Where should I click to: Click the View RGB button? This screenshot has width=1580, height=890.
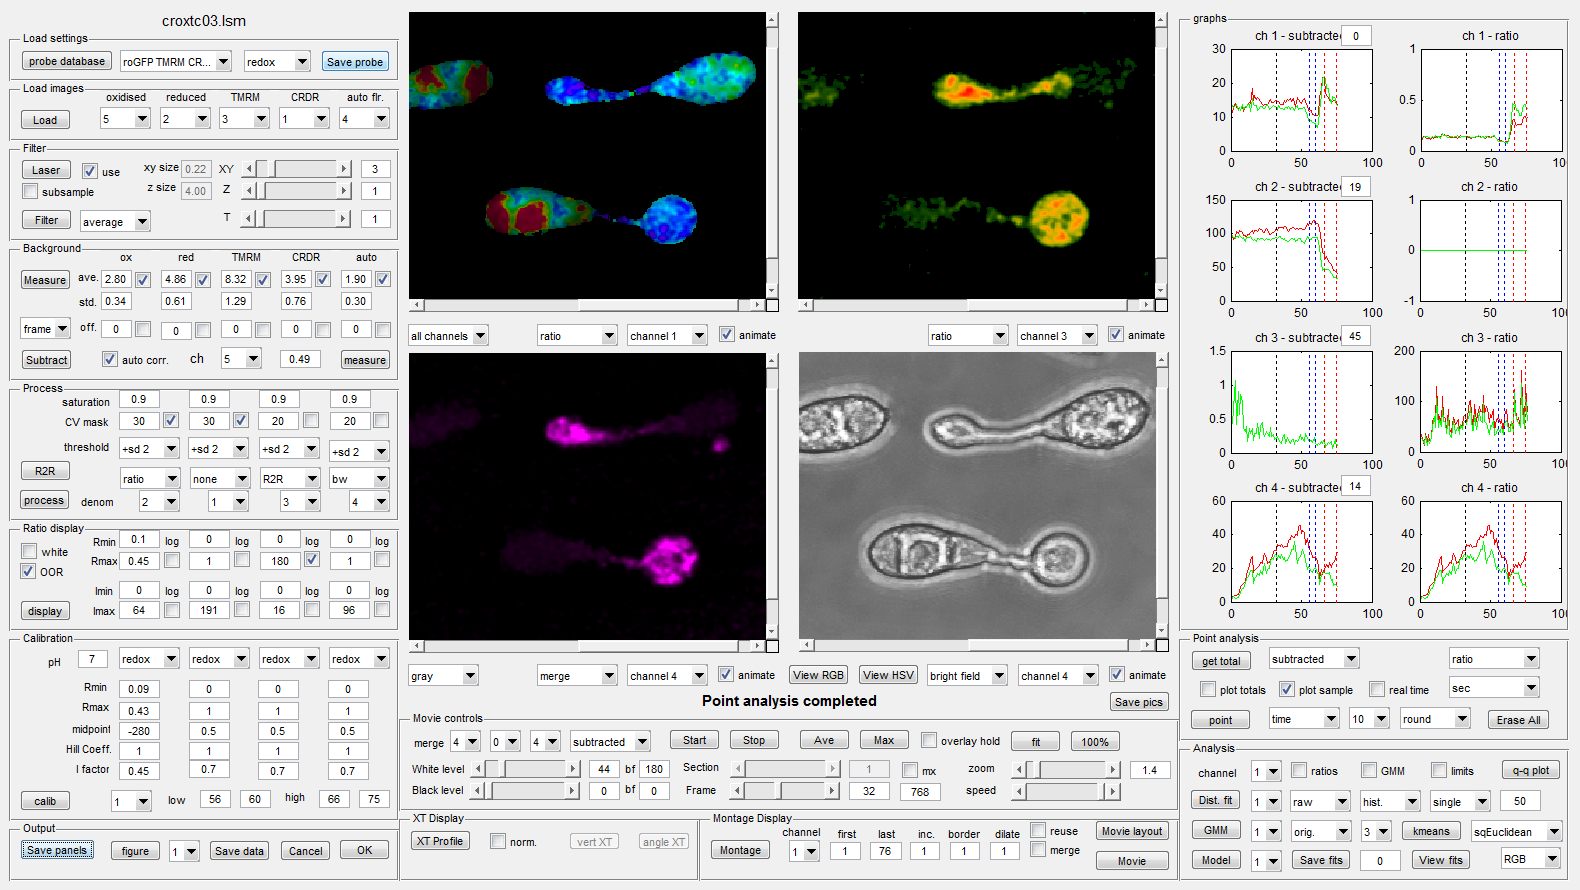tap(818, 675)
